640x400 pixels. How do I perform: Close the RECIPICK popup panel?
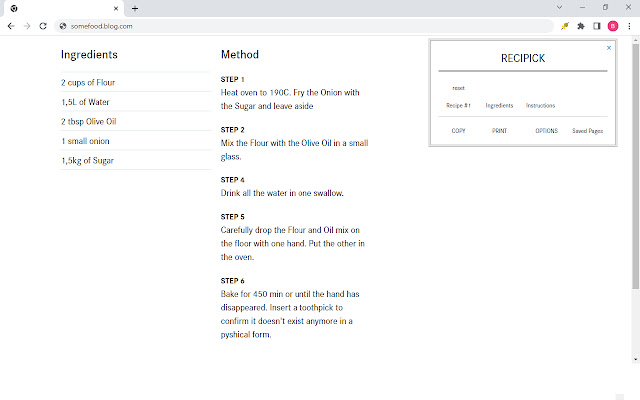tap(609, 48)
